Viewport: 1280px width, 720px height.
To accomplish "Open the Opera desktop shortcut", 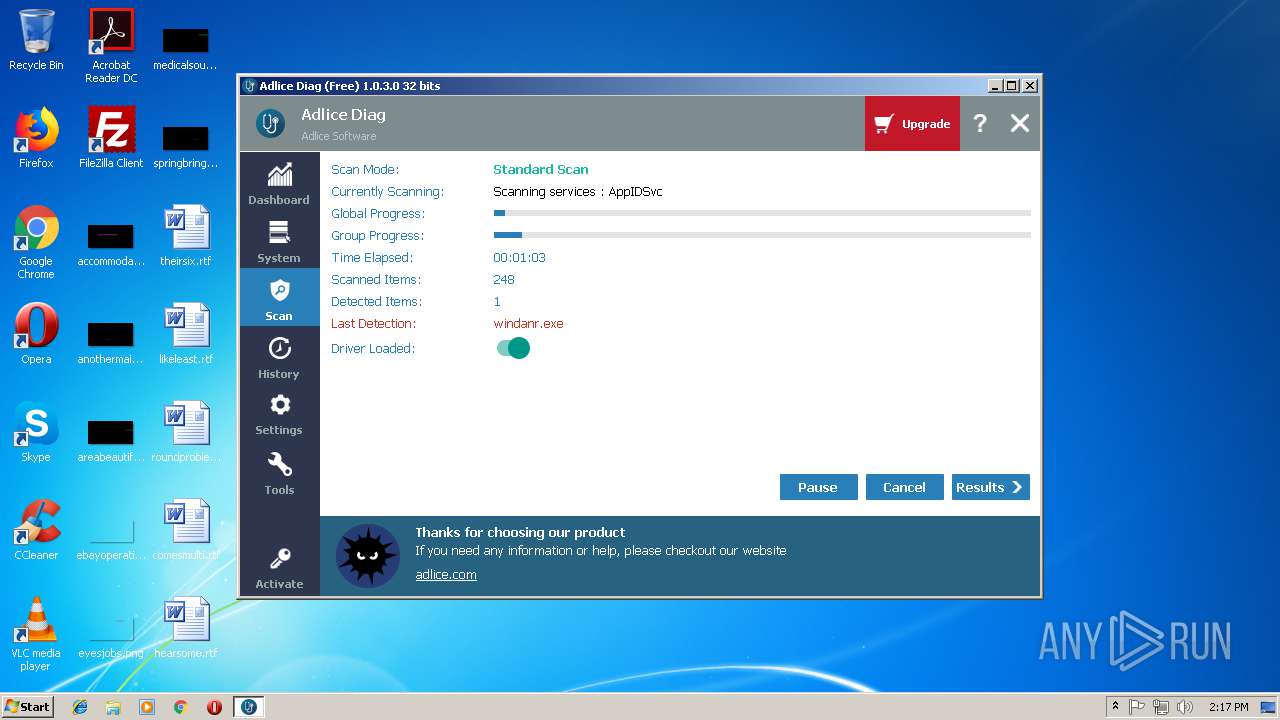I will 36,334.
